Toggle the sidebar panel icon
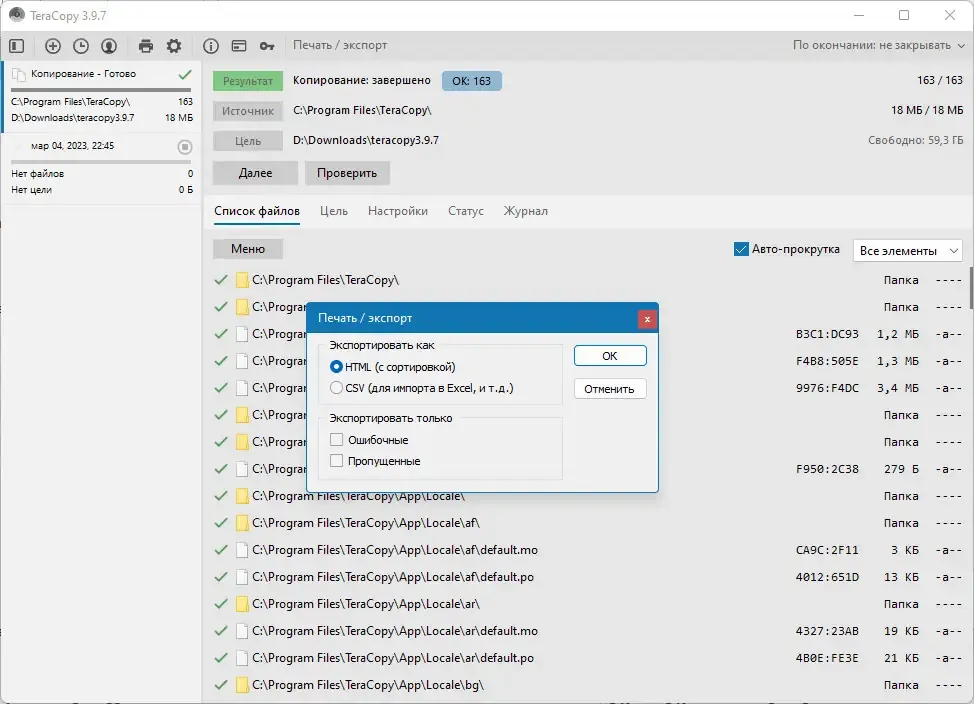Image resolution: width=974 pixels, height=704 pixels. [x=17, y=45]
